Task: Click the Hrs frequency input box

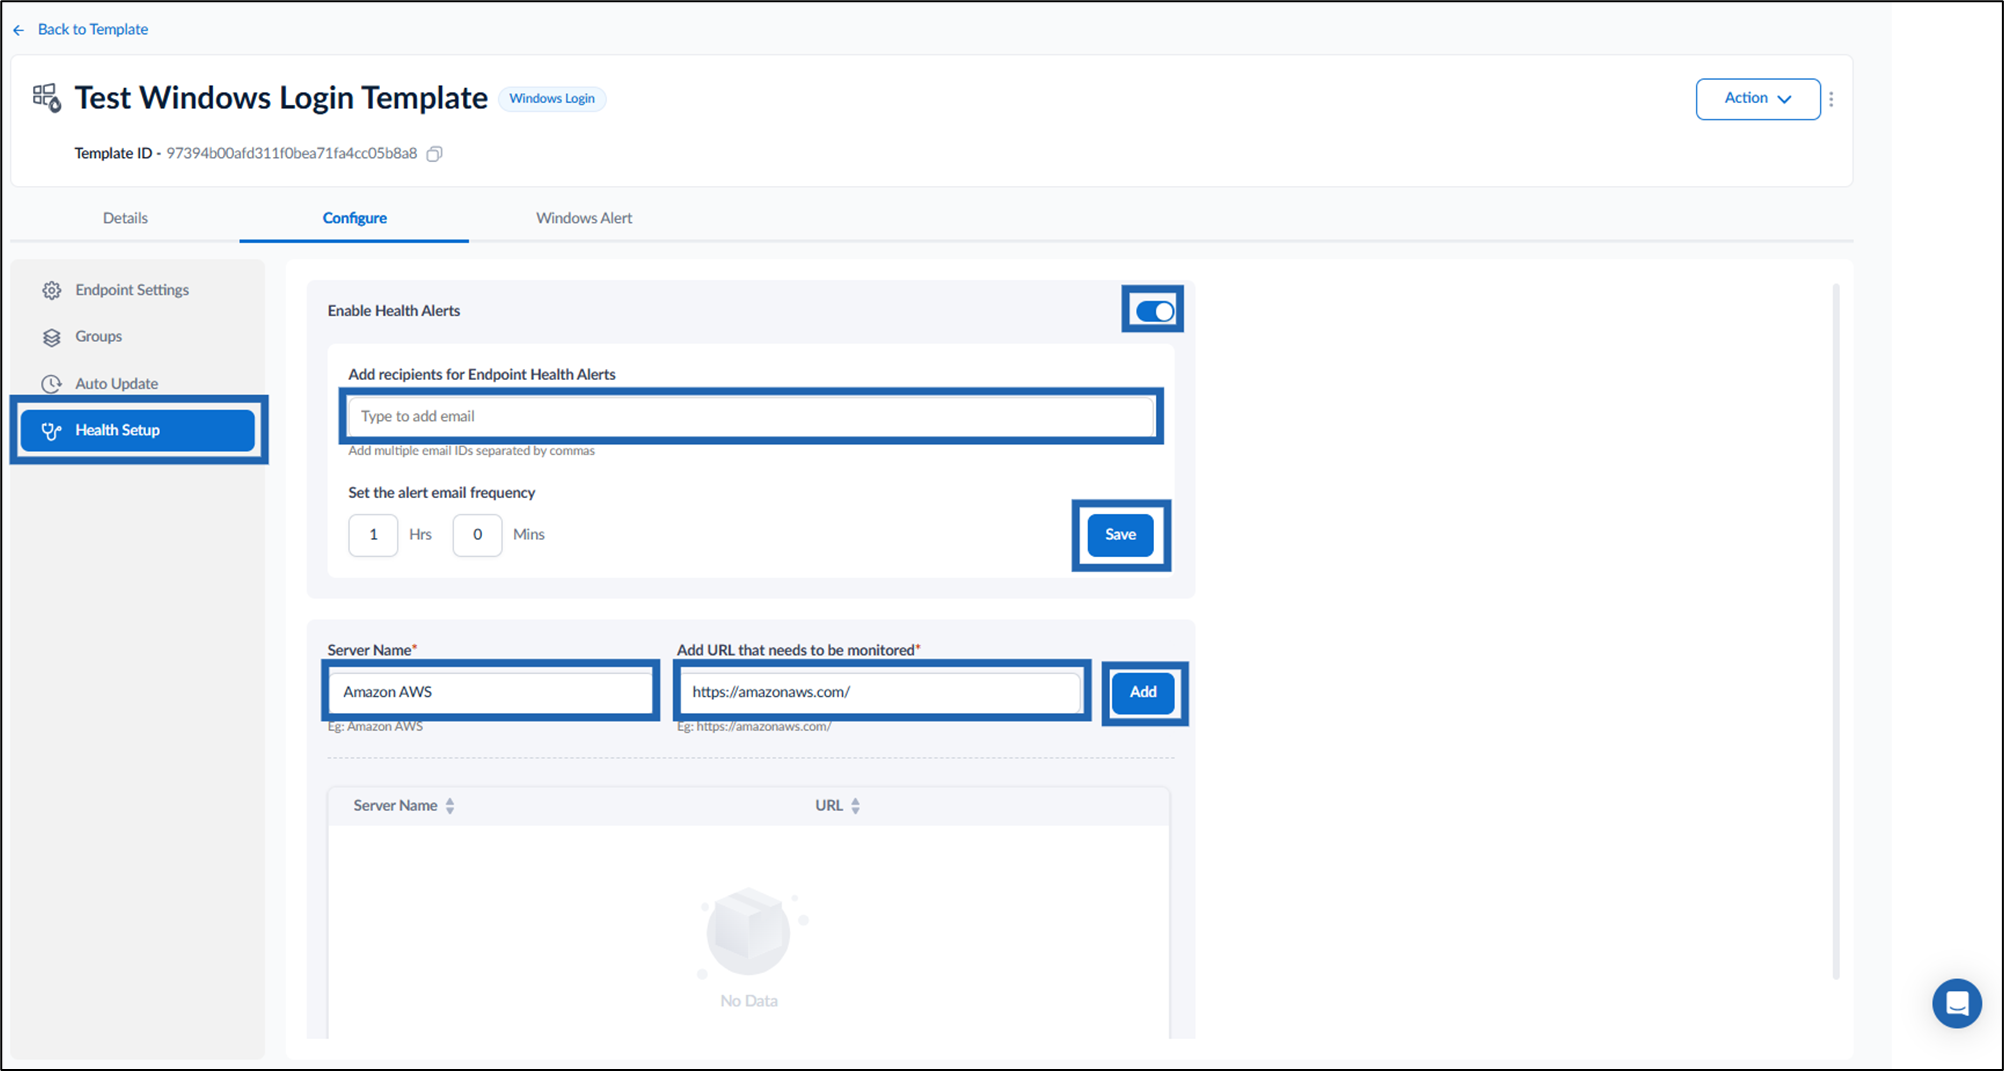Action: tap(373, 535)
